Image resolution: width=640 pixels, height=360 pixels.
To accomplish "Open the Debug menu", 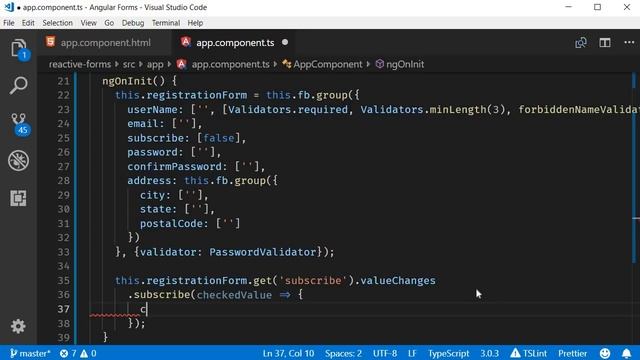I will (x=133, y=23).
